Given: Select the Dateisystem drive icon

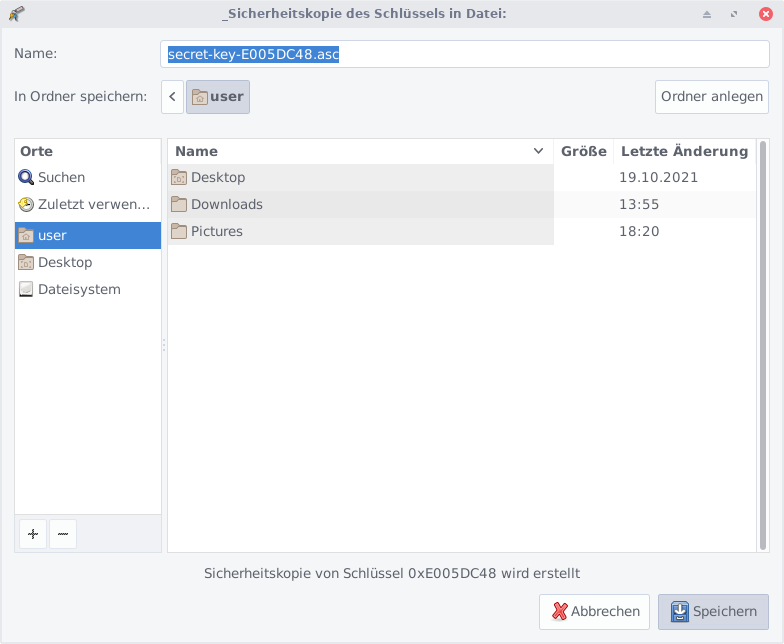Looking at the screenshot, I should pyautogui.click(x=26, y=290).
